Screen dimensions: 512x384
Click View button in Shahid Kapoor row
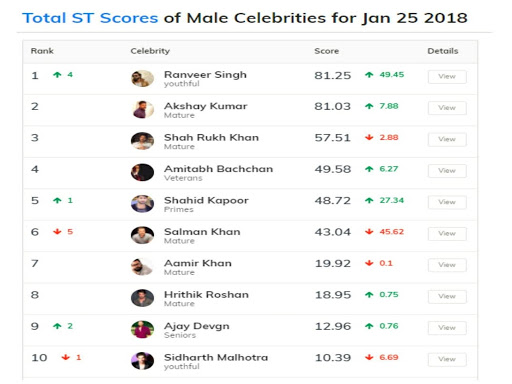coord(447,202)
